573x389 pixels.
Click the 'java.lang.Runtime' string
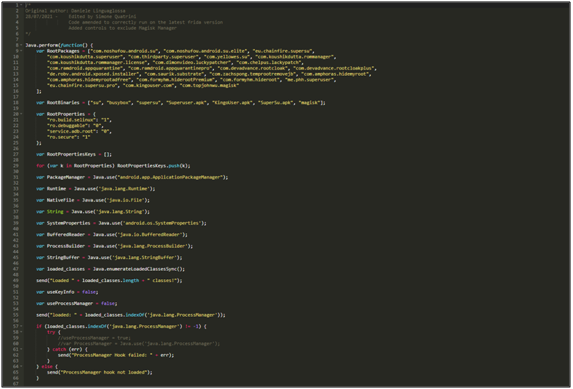123,189
